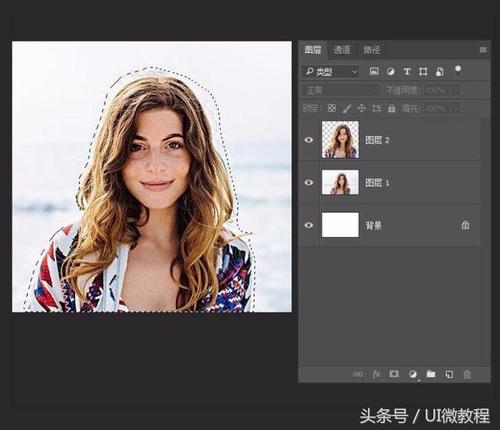Delete layer with the trash icon

[x=467, y=374]
